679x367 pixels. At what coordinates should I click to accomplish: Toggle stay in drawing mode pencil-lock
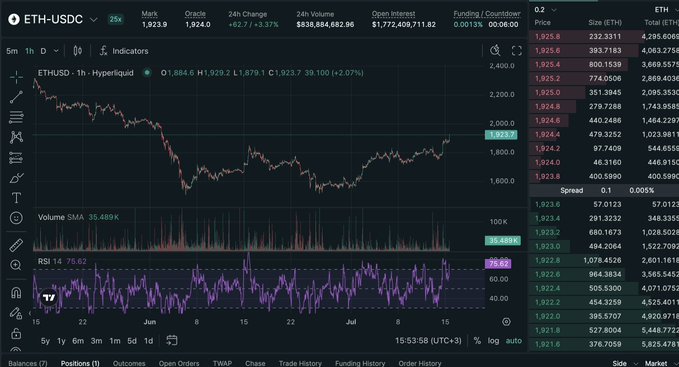[x=16, y=313]
